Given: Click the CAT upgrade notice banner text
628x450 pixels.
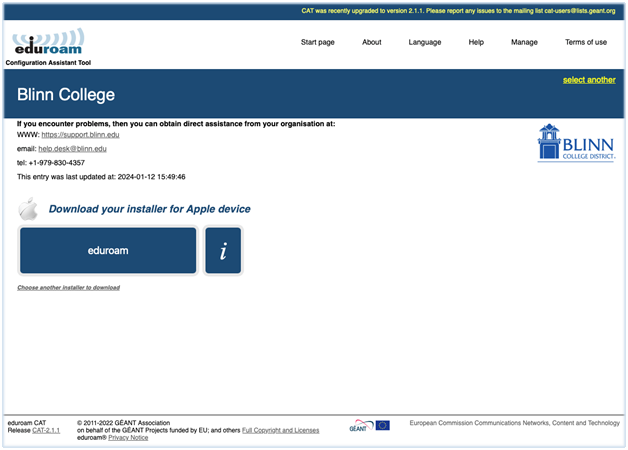Looking at the screenshot, I should coord(458,11).
